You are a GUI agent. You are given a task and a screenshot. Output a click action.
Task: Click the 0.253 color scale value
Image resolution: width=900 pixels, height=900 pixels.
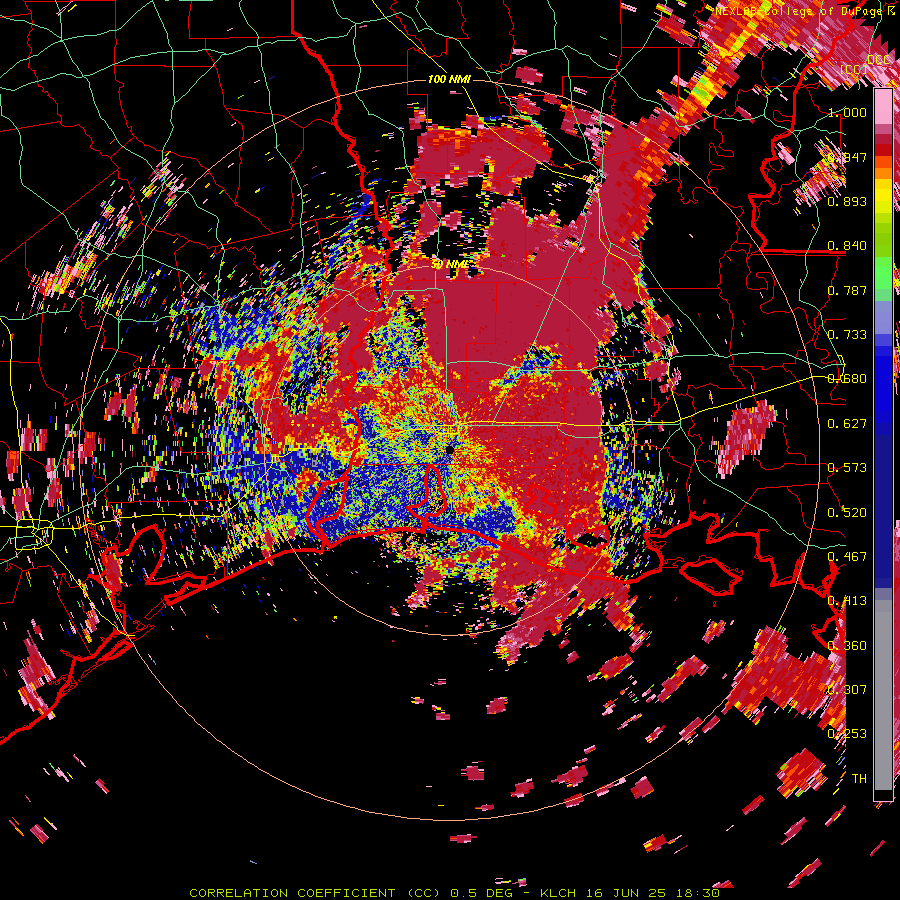point(847,734)
